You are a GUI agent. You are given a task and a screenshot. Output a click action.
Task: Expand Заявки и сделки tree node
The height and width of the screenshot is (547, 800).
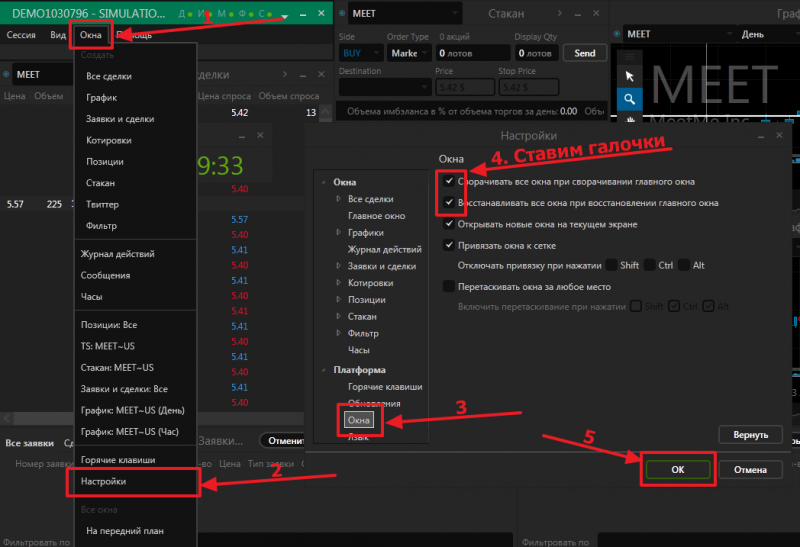338,266
